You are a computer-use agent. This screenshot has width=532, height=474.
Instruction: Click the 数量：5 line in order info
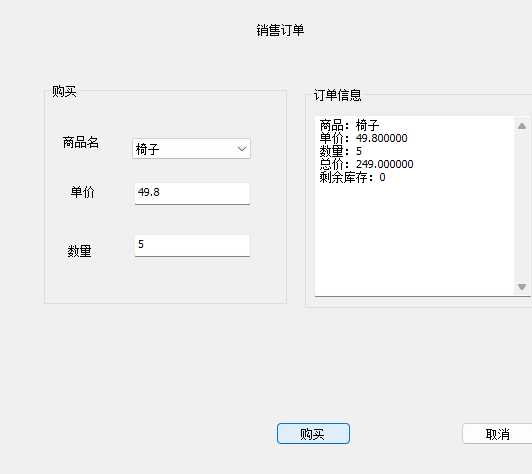(341, 151)
